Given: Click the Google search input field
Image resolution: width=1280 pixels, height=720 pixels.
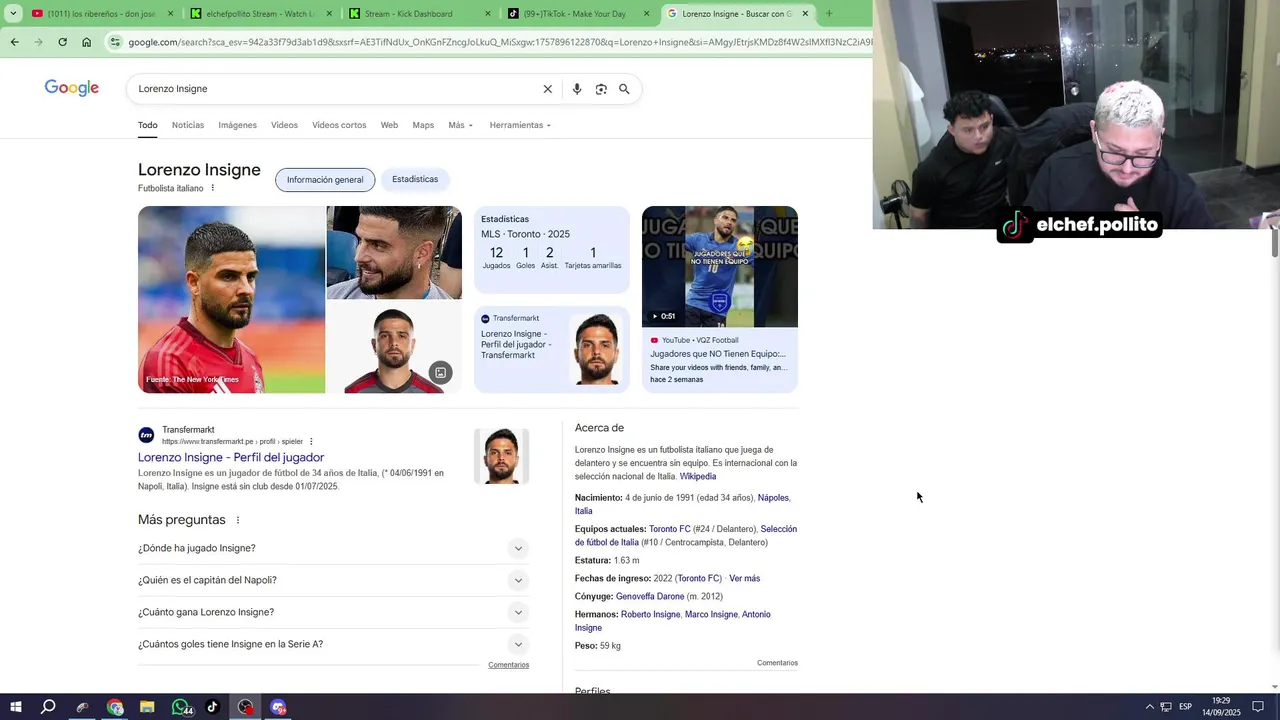Looking at the screenshot, I should (x=335, y=89).
